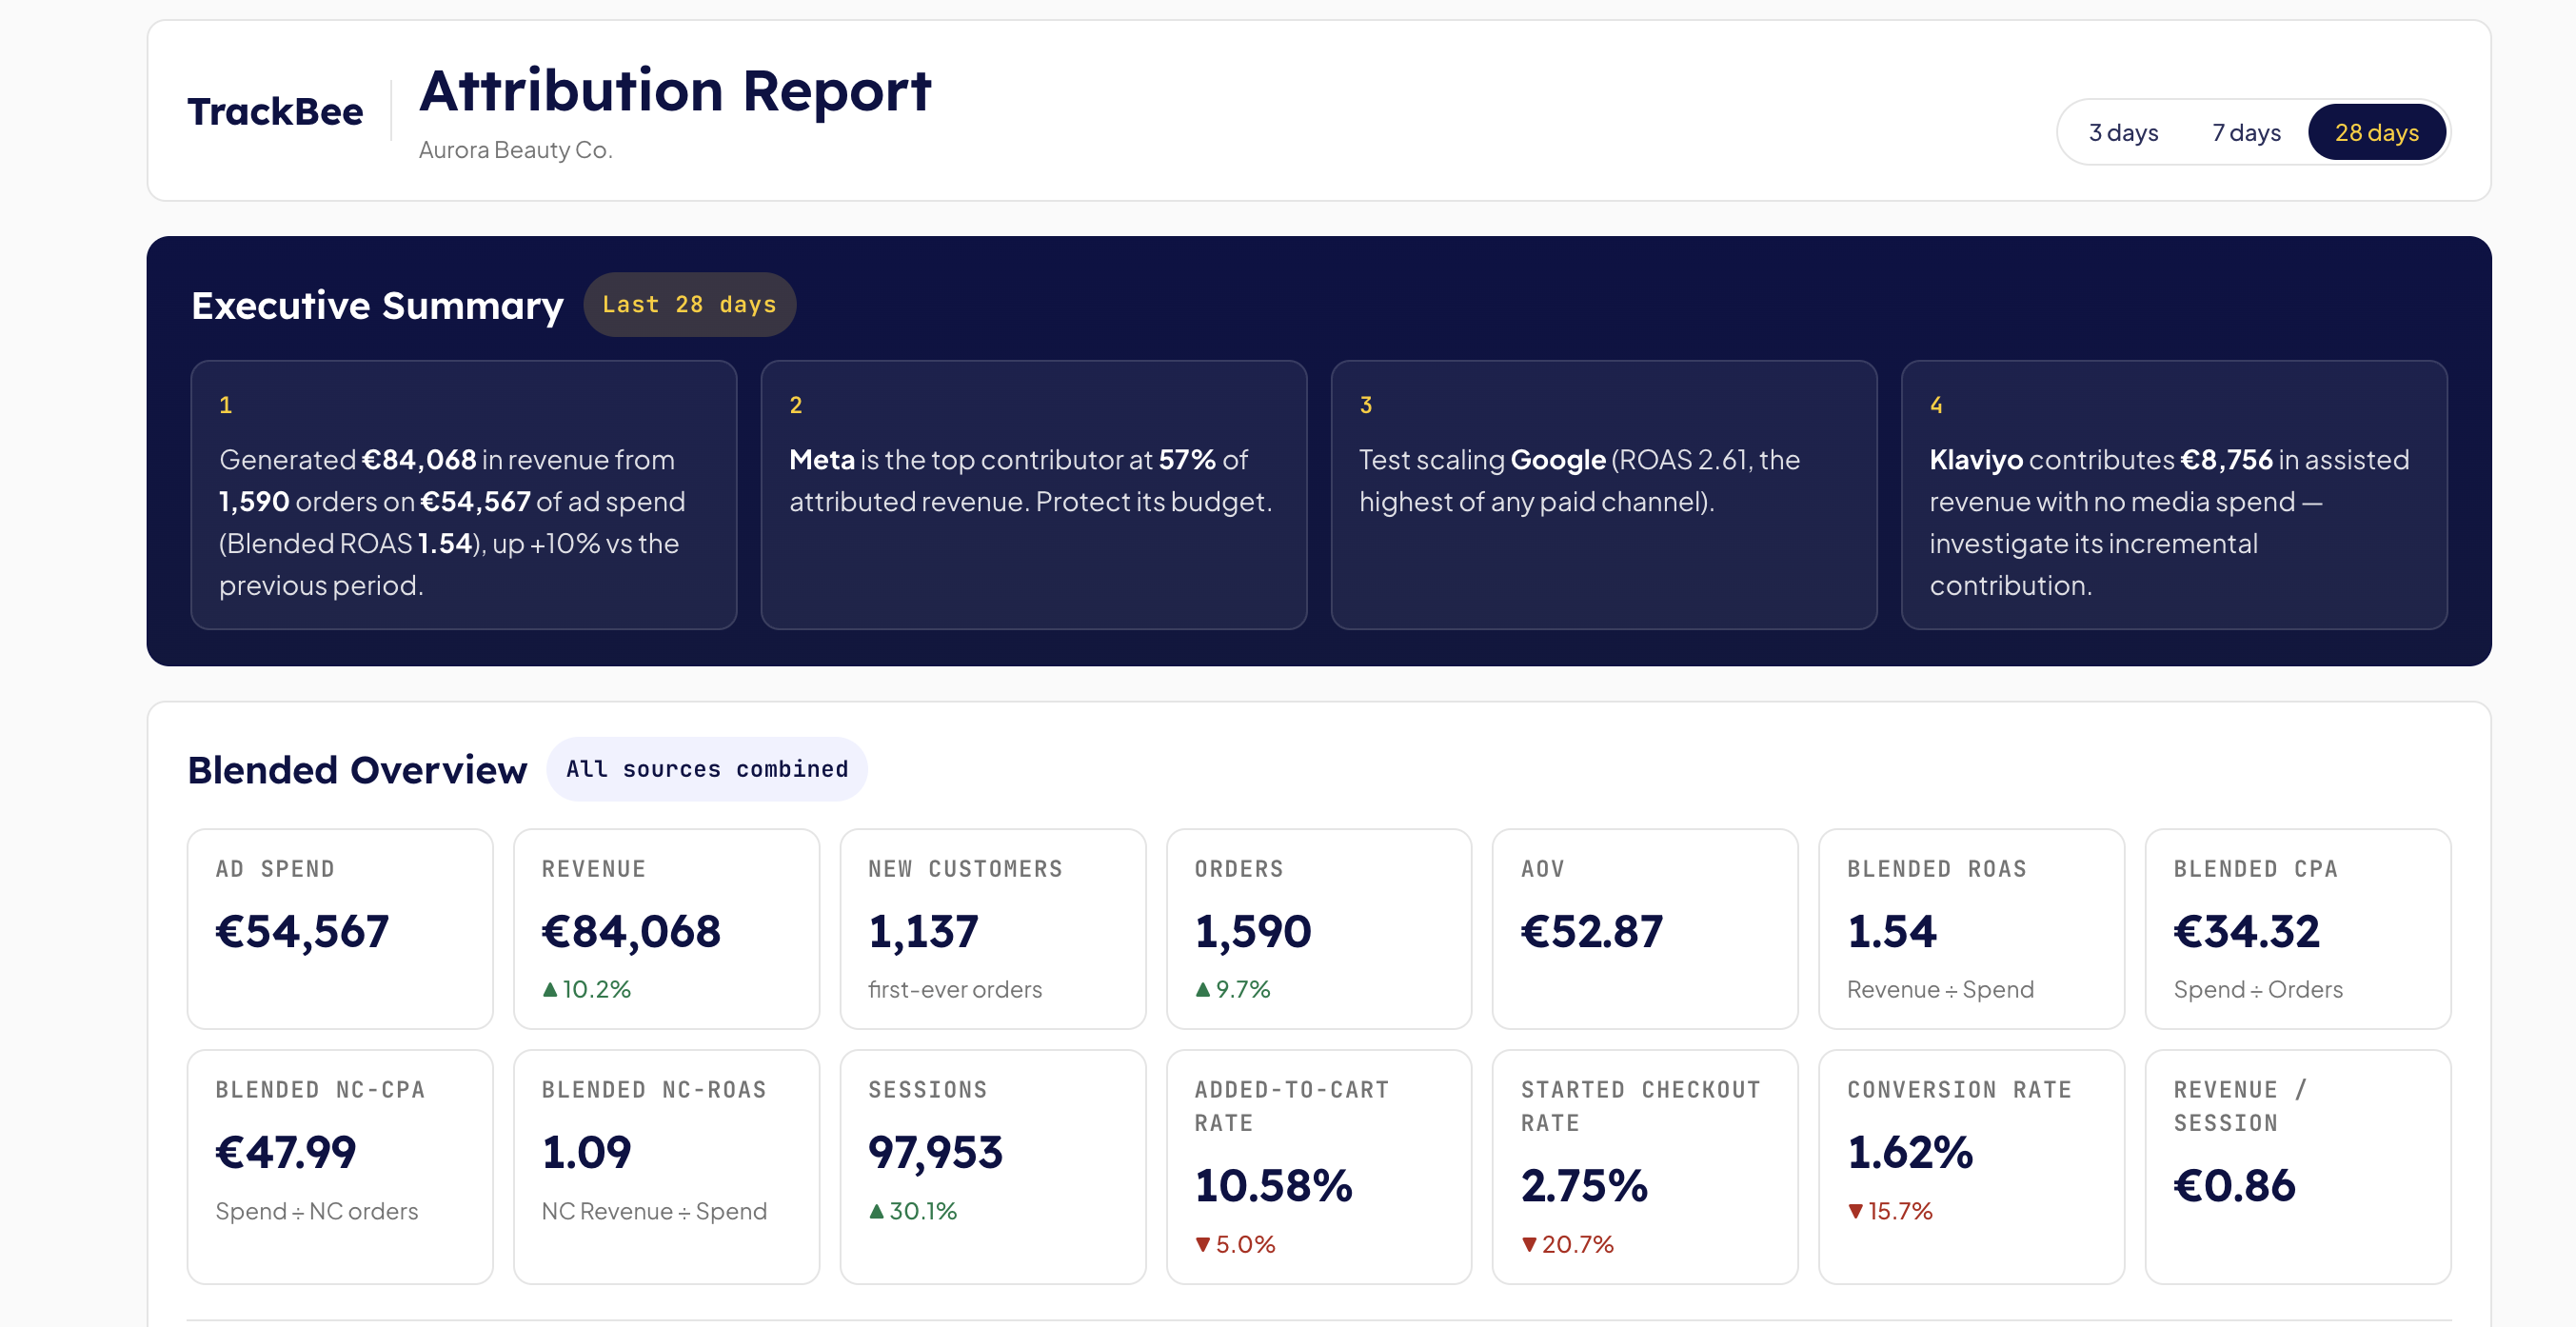Click the Revenue ÷ Spend caption
The width and height of the screenshot is (2576, 1327).
(1940, 989)
